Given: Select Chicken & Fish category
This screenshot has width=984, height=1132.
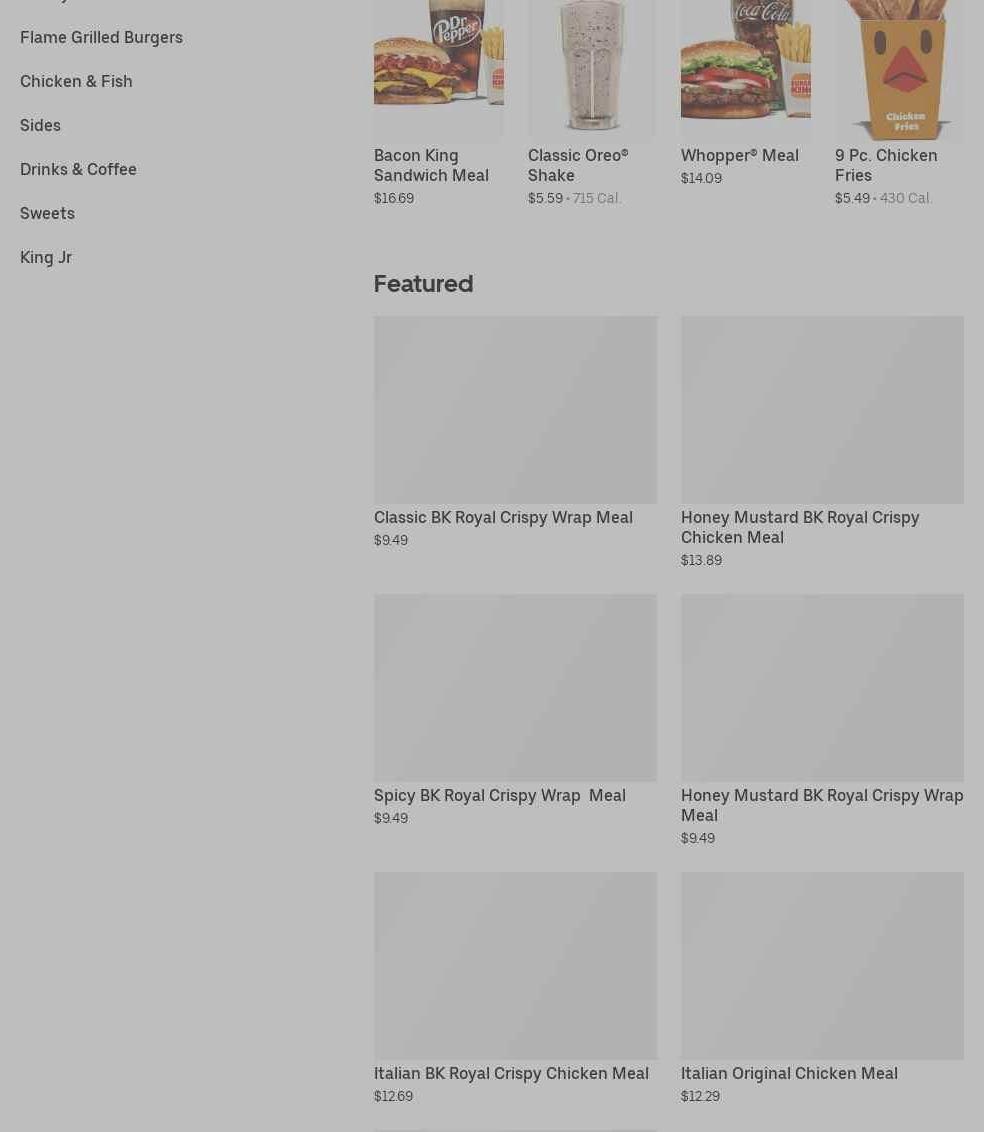Looking at the screenshot, I should [76, 82].
